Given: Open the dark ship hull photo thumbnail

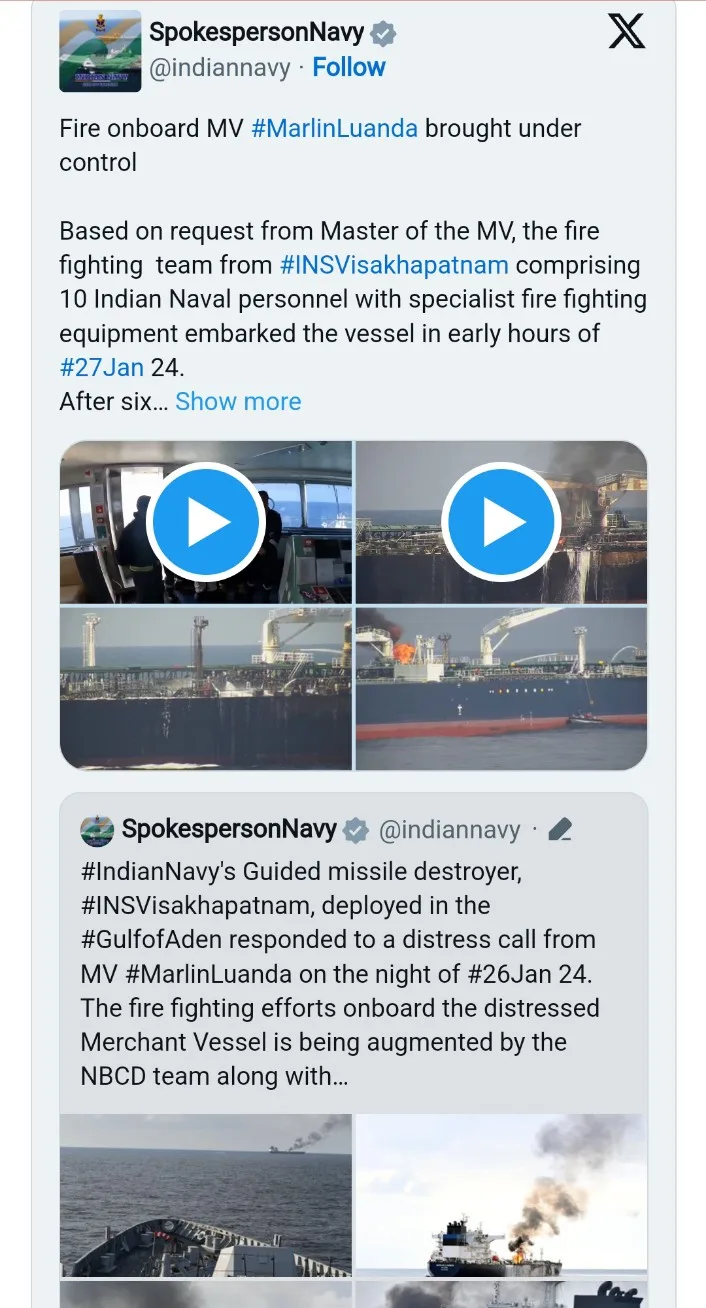Looking at the screenshot, I should (205, 688).
